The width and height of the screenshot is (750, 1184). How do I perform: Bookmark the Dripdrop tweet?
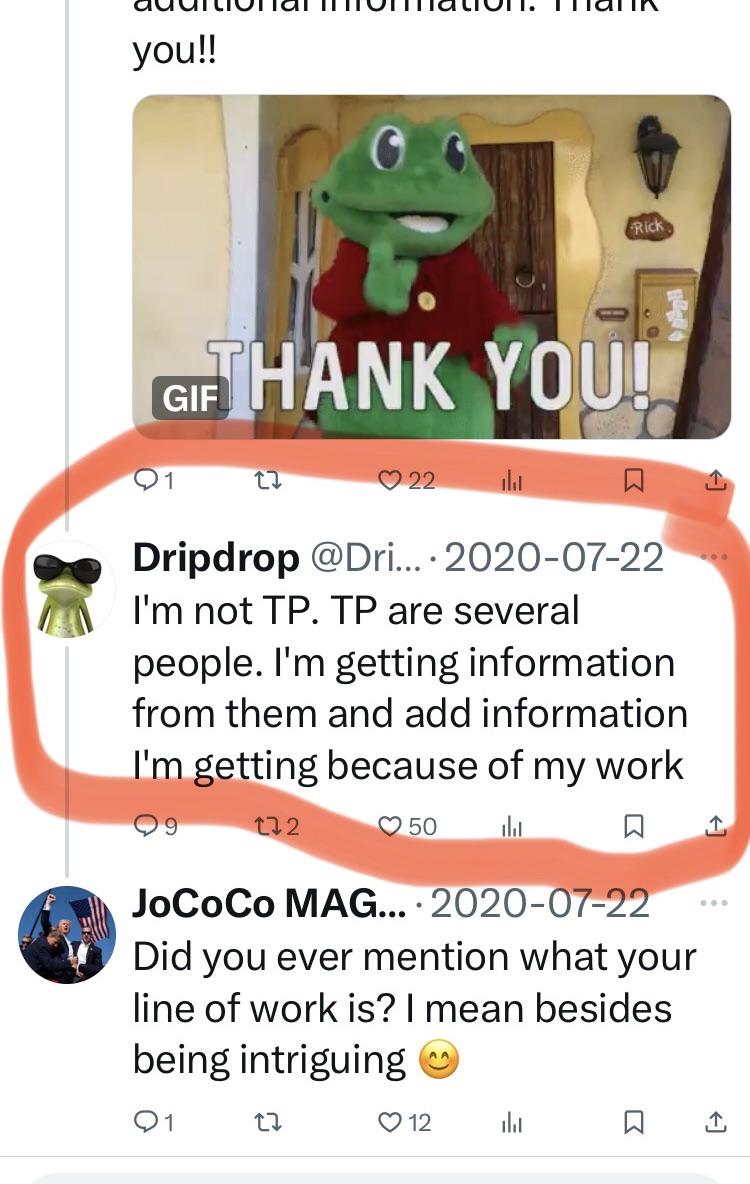(x=634, y=826)
